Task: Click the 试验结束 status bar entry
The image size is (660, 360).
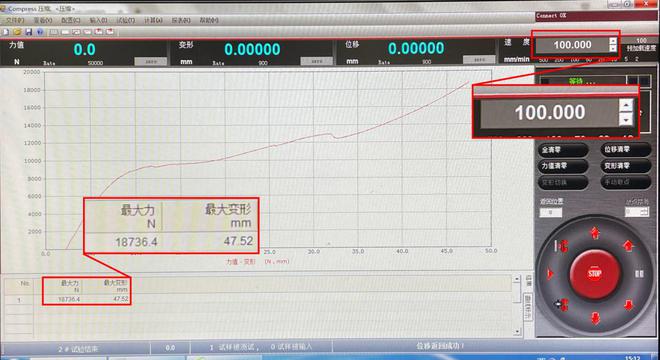Action: click(78, 349)
